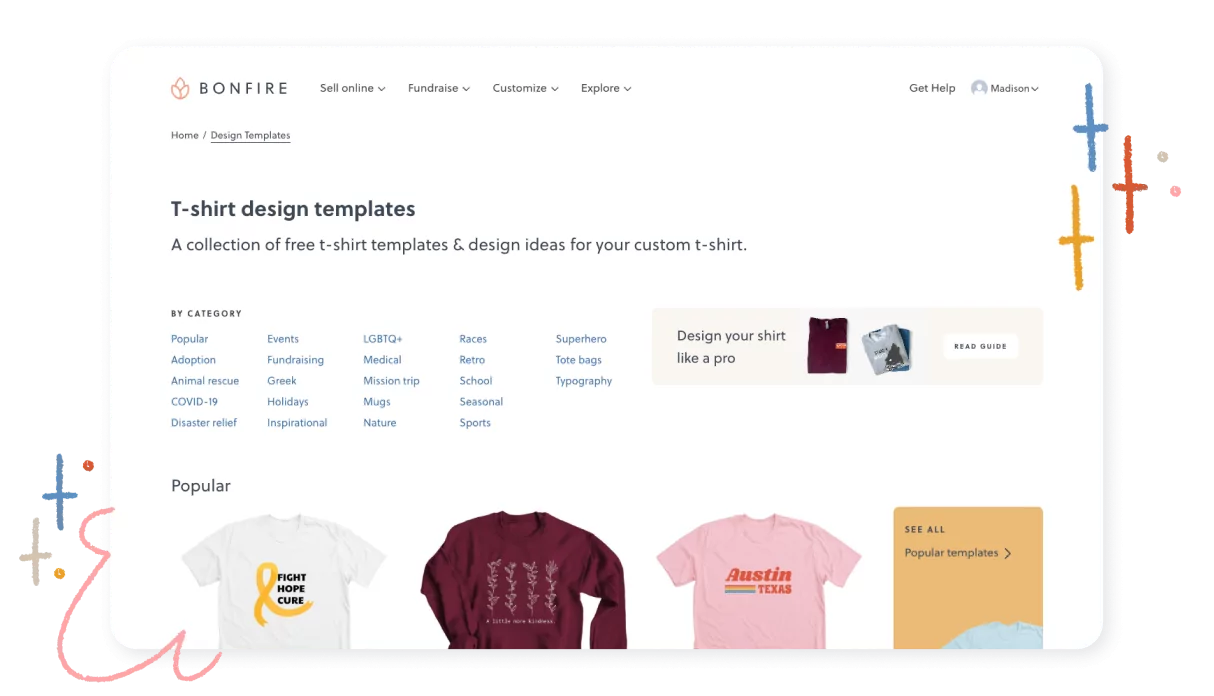Choose the Typography category
This screenshot has height=696, width=1214.
pos(584,381)
